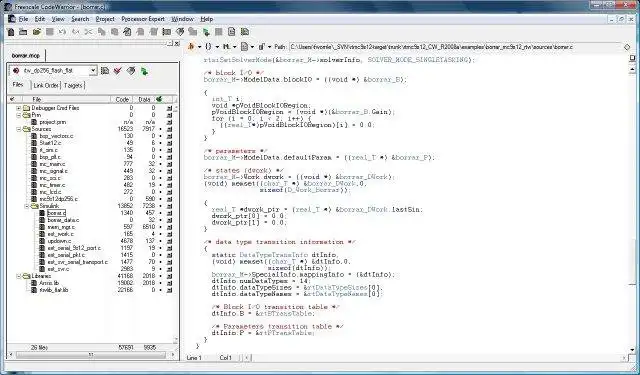The image size is (640, 375).
Task: Click the Undo icon in main toolbar
Action: [x=62, y=32]
